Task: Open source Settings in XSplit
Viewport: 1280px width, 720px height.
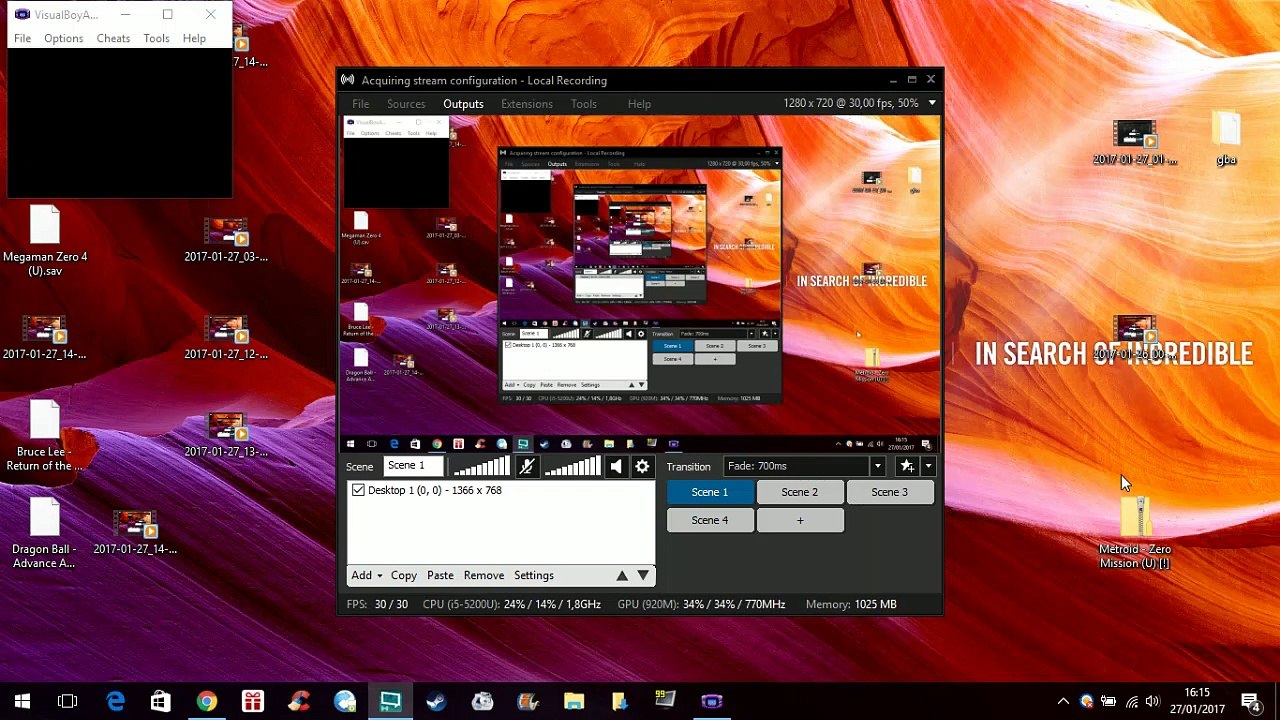Action: tap(534, 575)
